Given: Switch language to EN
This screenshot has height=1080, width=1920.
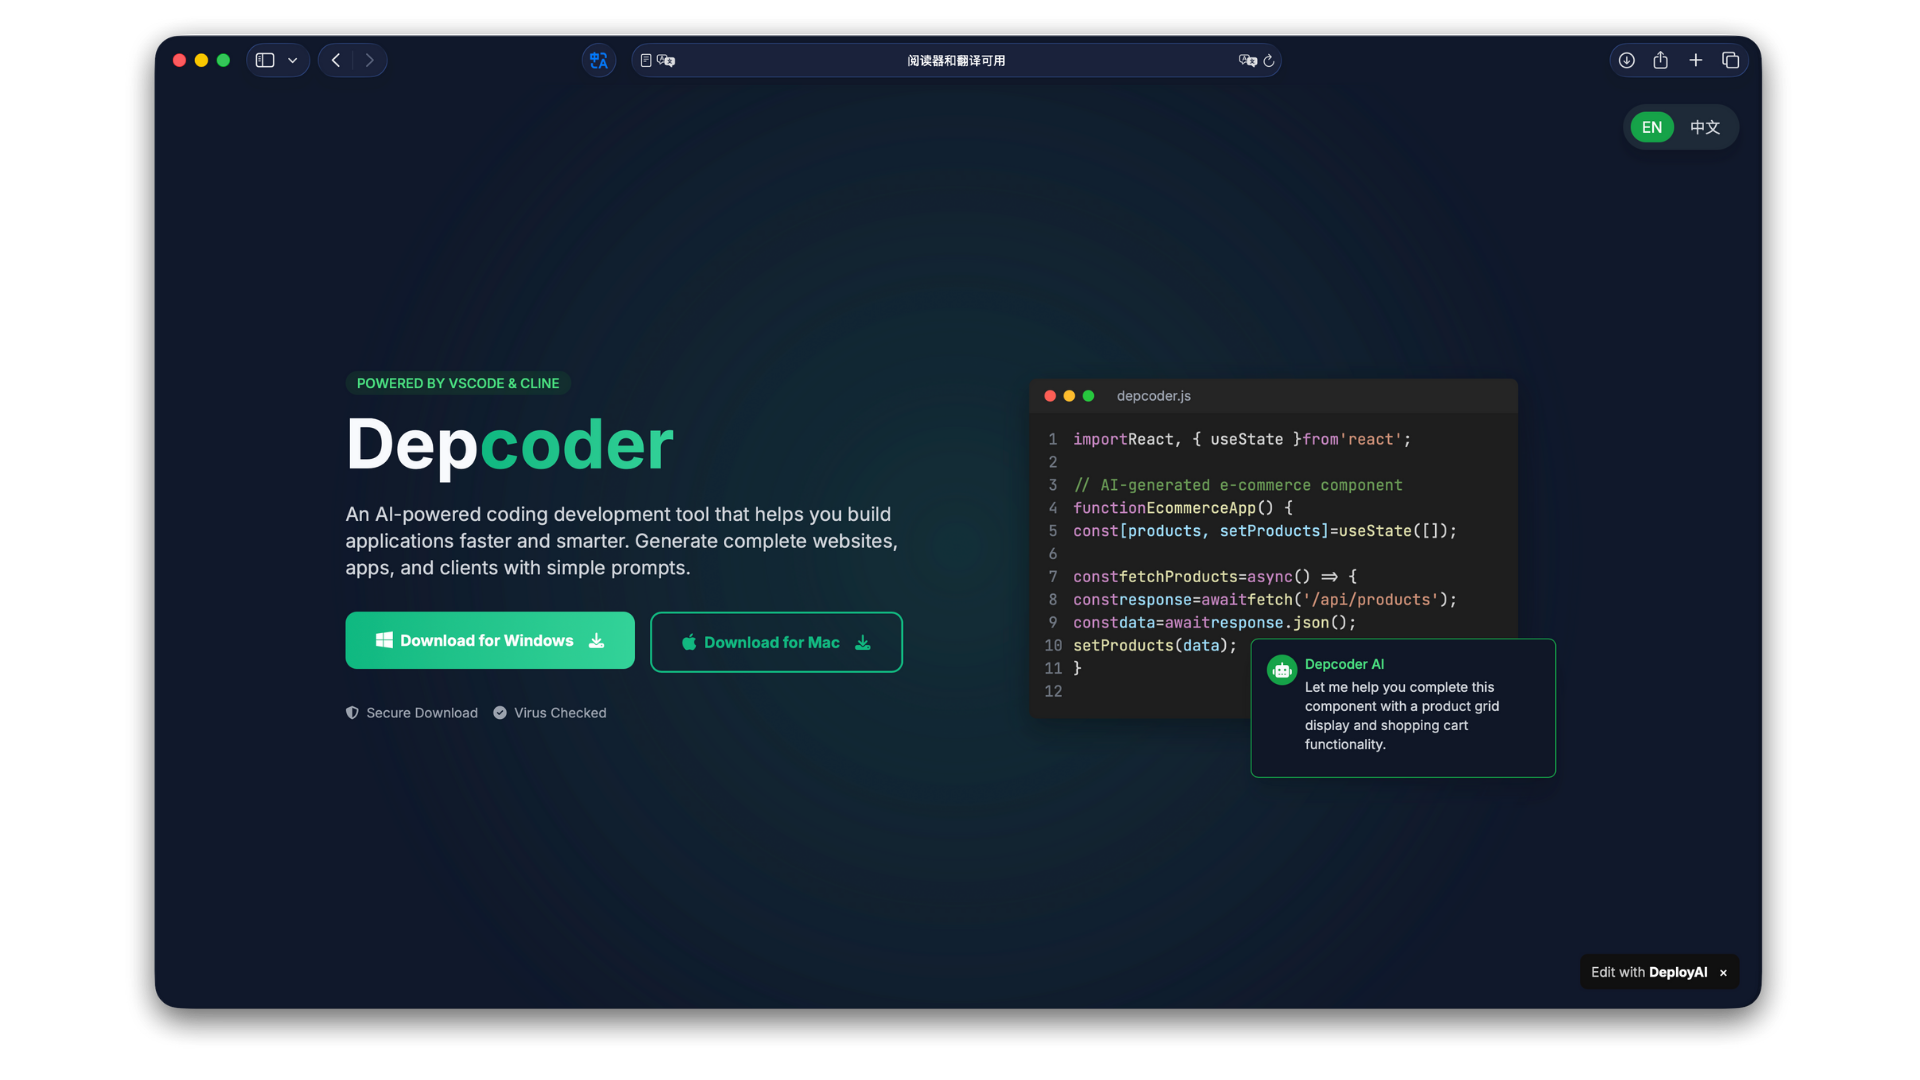Looking at the screenshot, I should pos(1652,127).
